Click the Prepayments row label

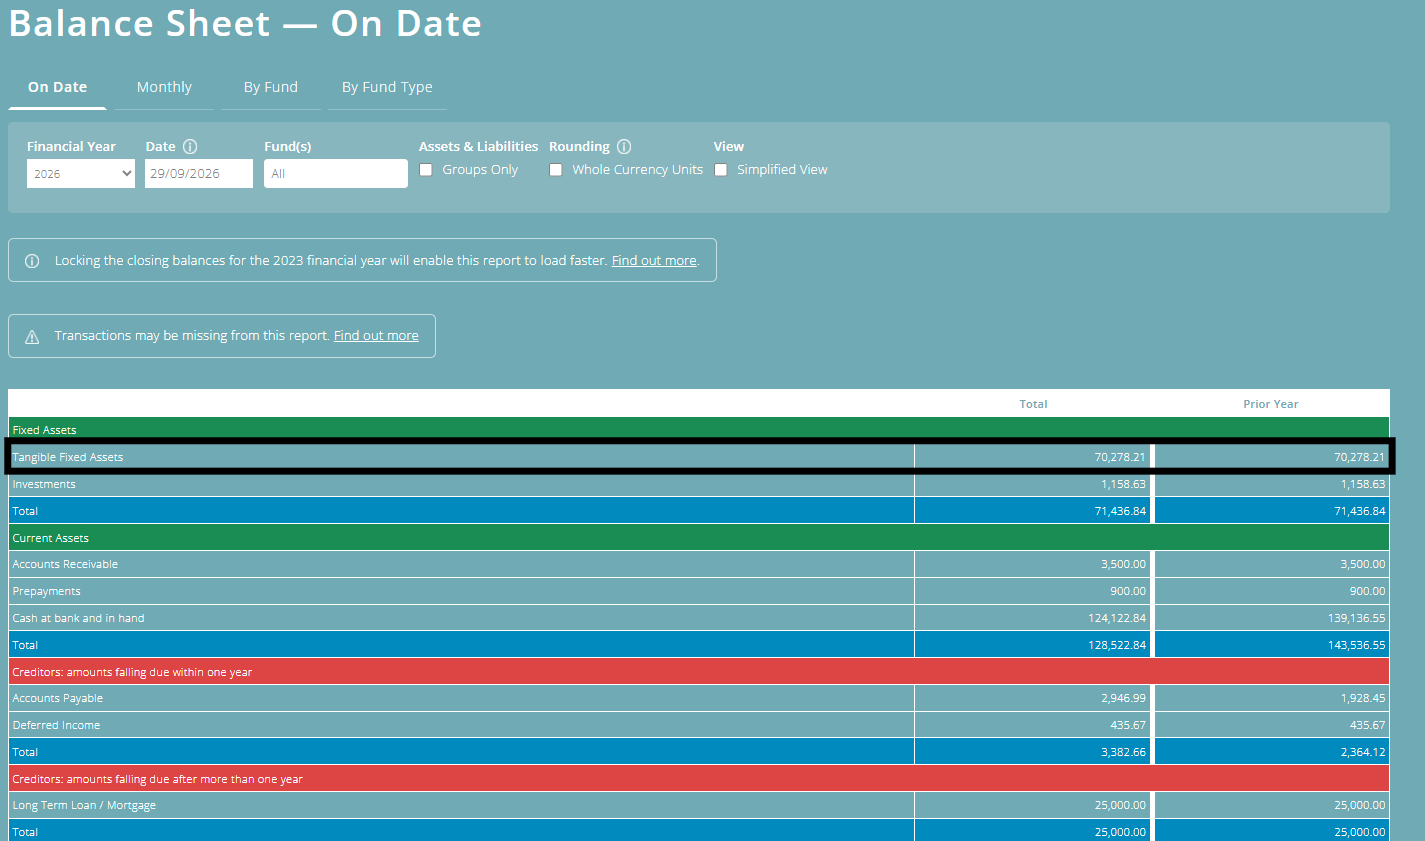47,591
